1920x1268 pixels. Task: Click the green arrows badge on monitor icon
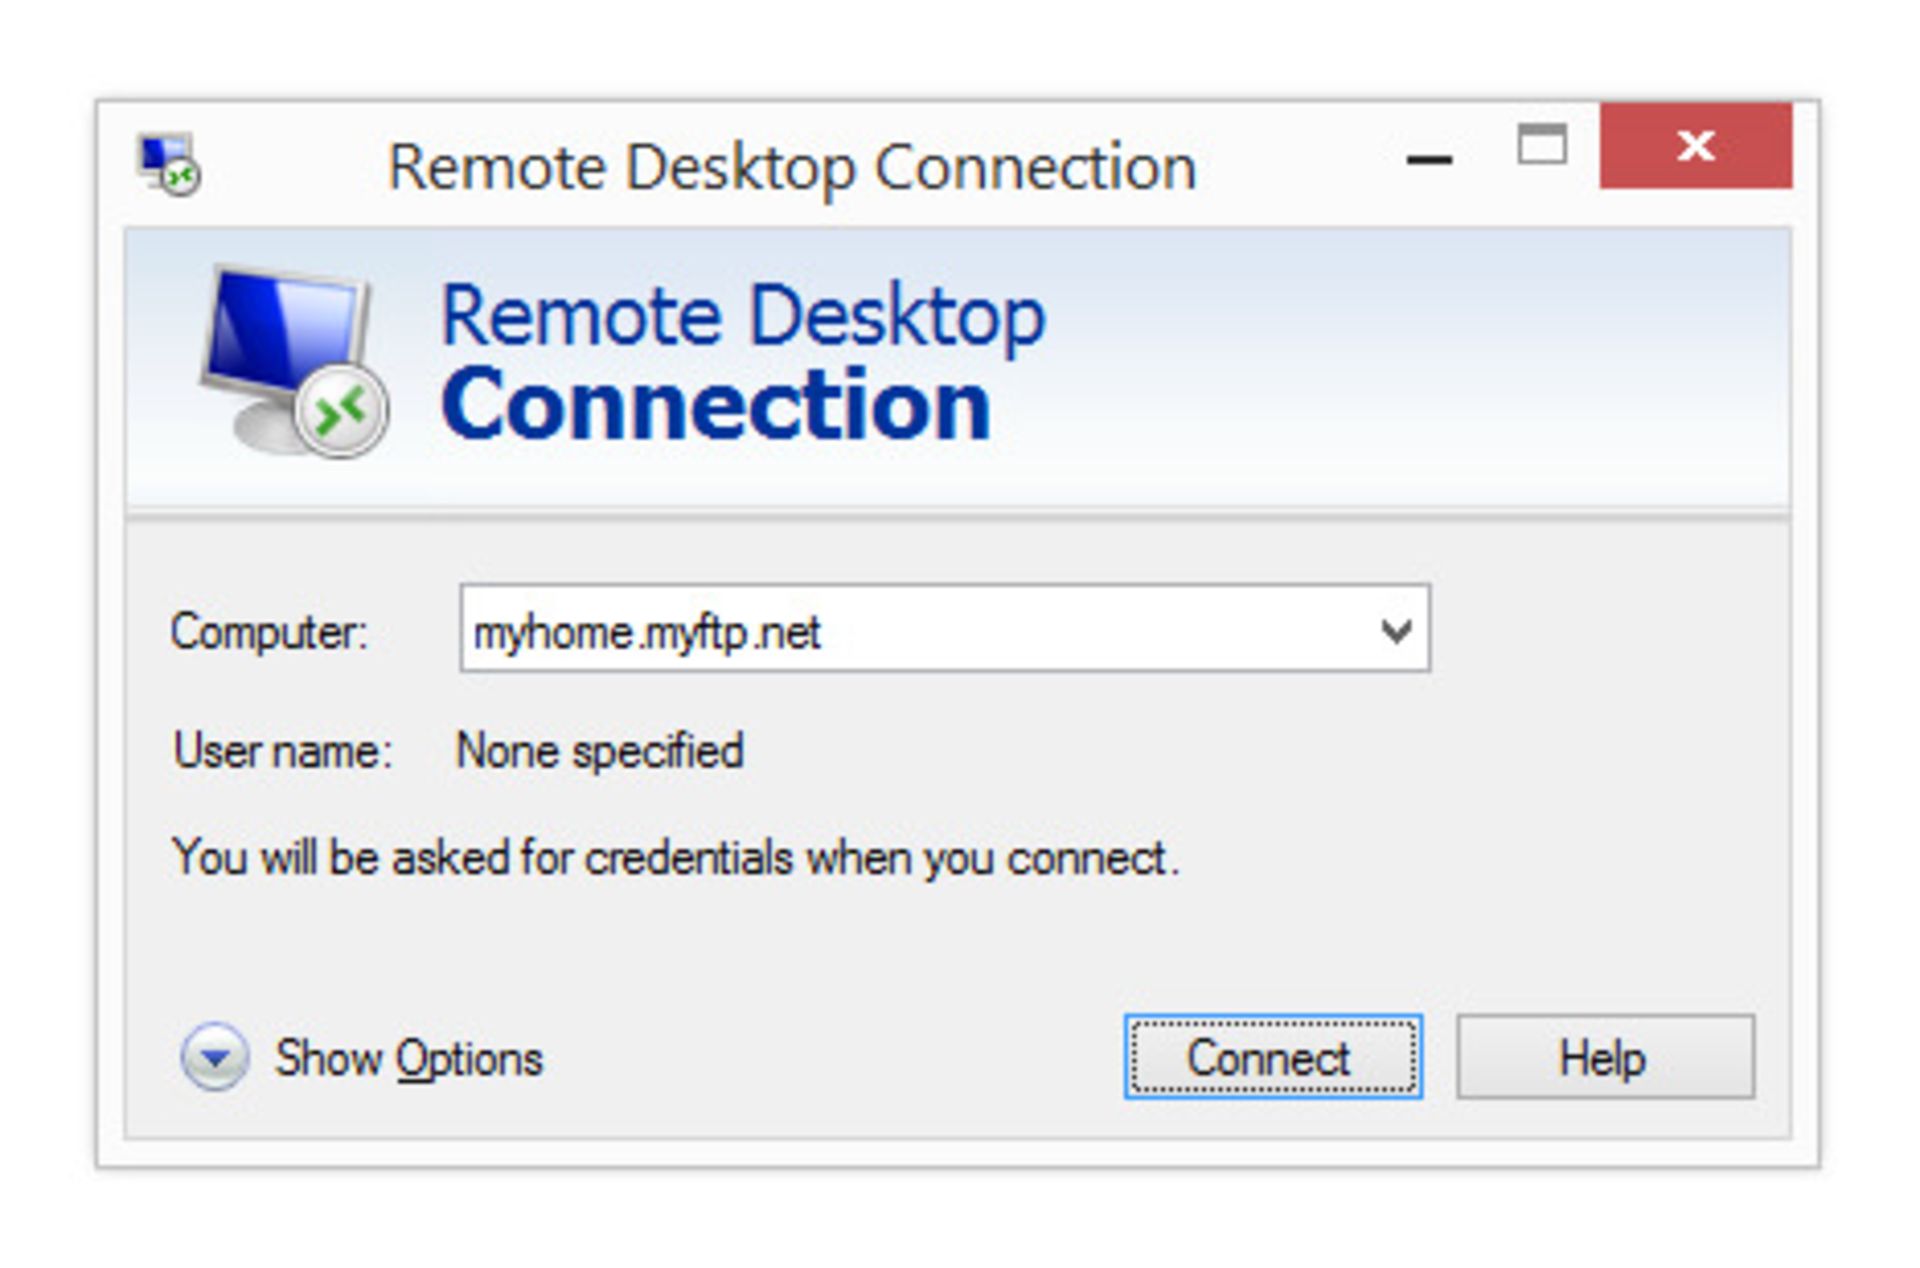tap(340, 411)
